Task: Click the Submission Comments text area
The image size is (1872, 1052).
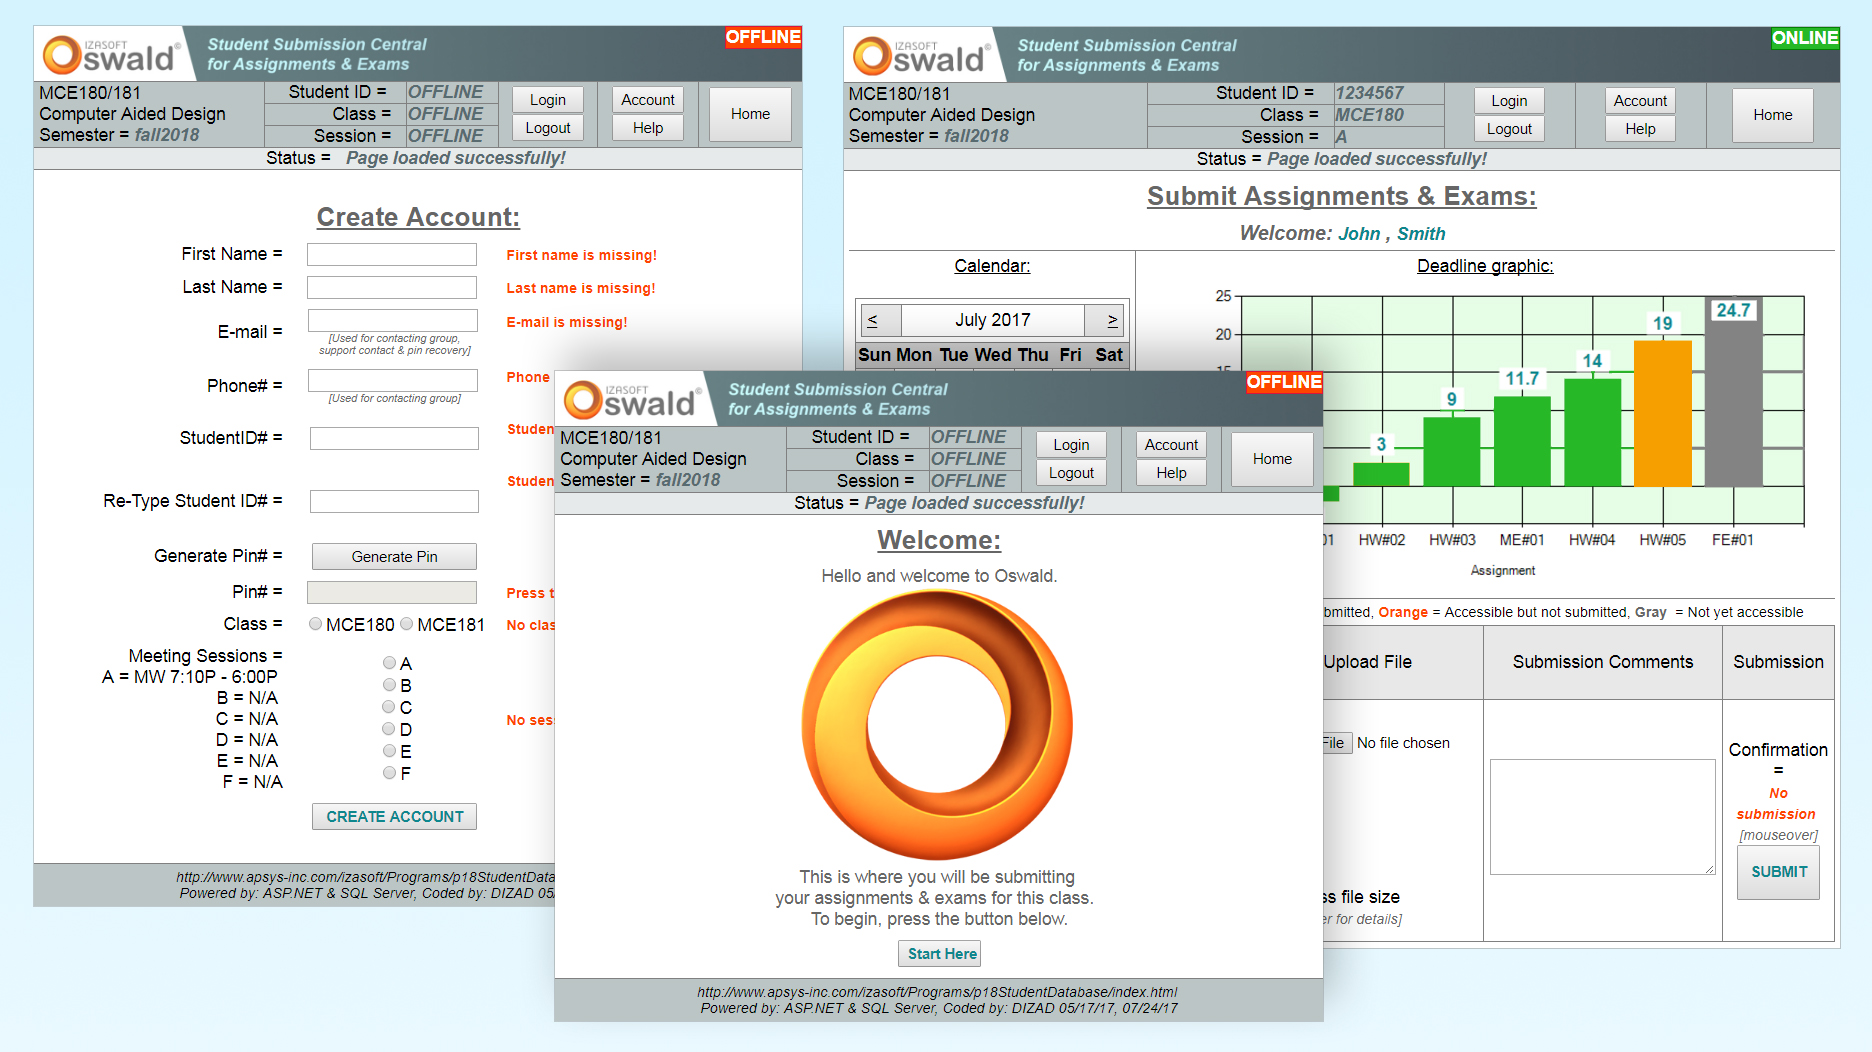Action: [1602, 816]
